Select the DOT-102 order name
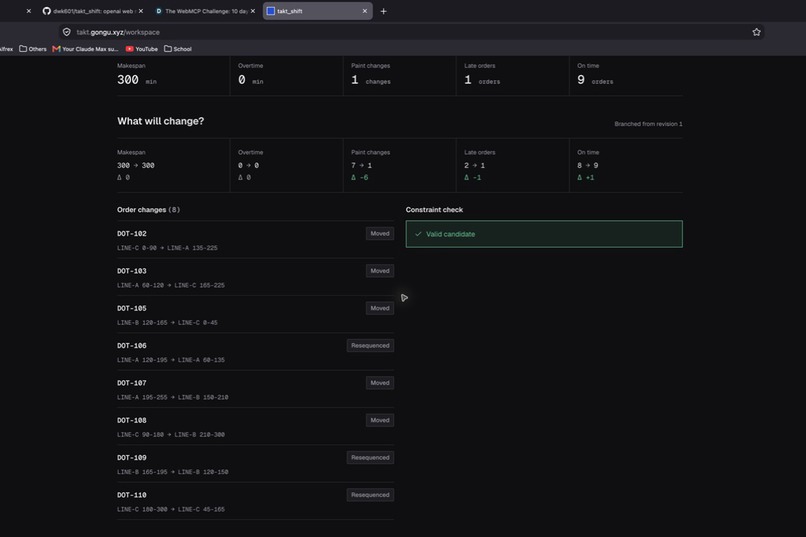The image size is (806, 537). coord(132,233)
